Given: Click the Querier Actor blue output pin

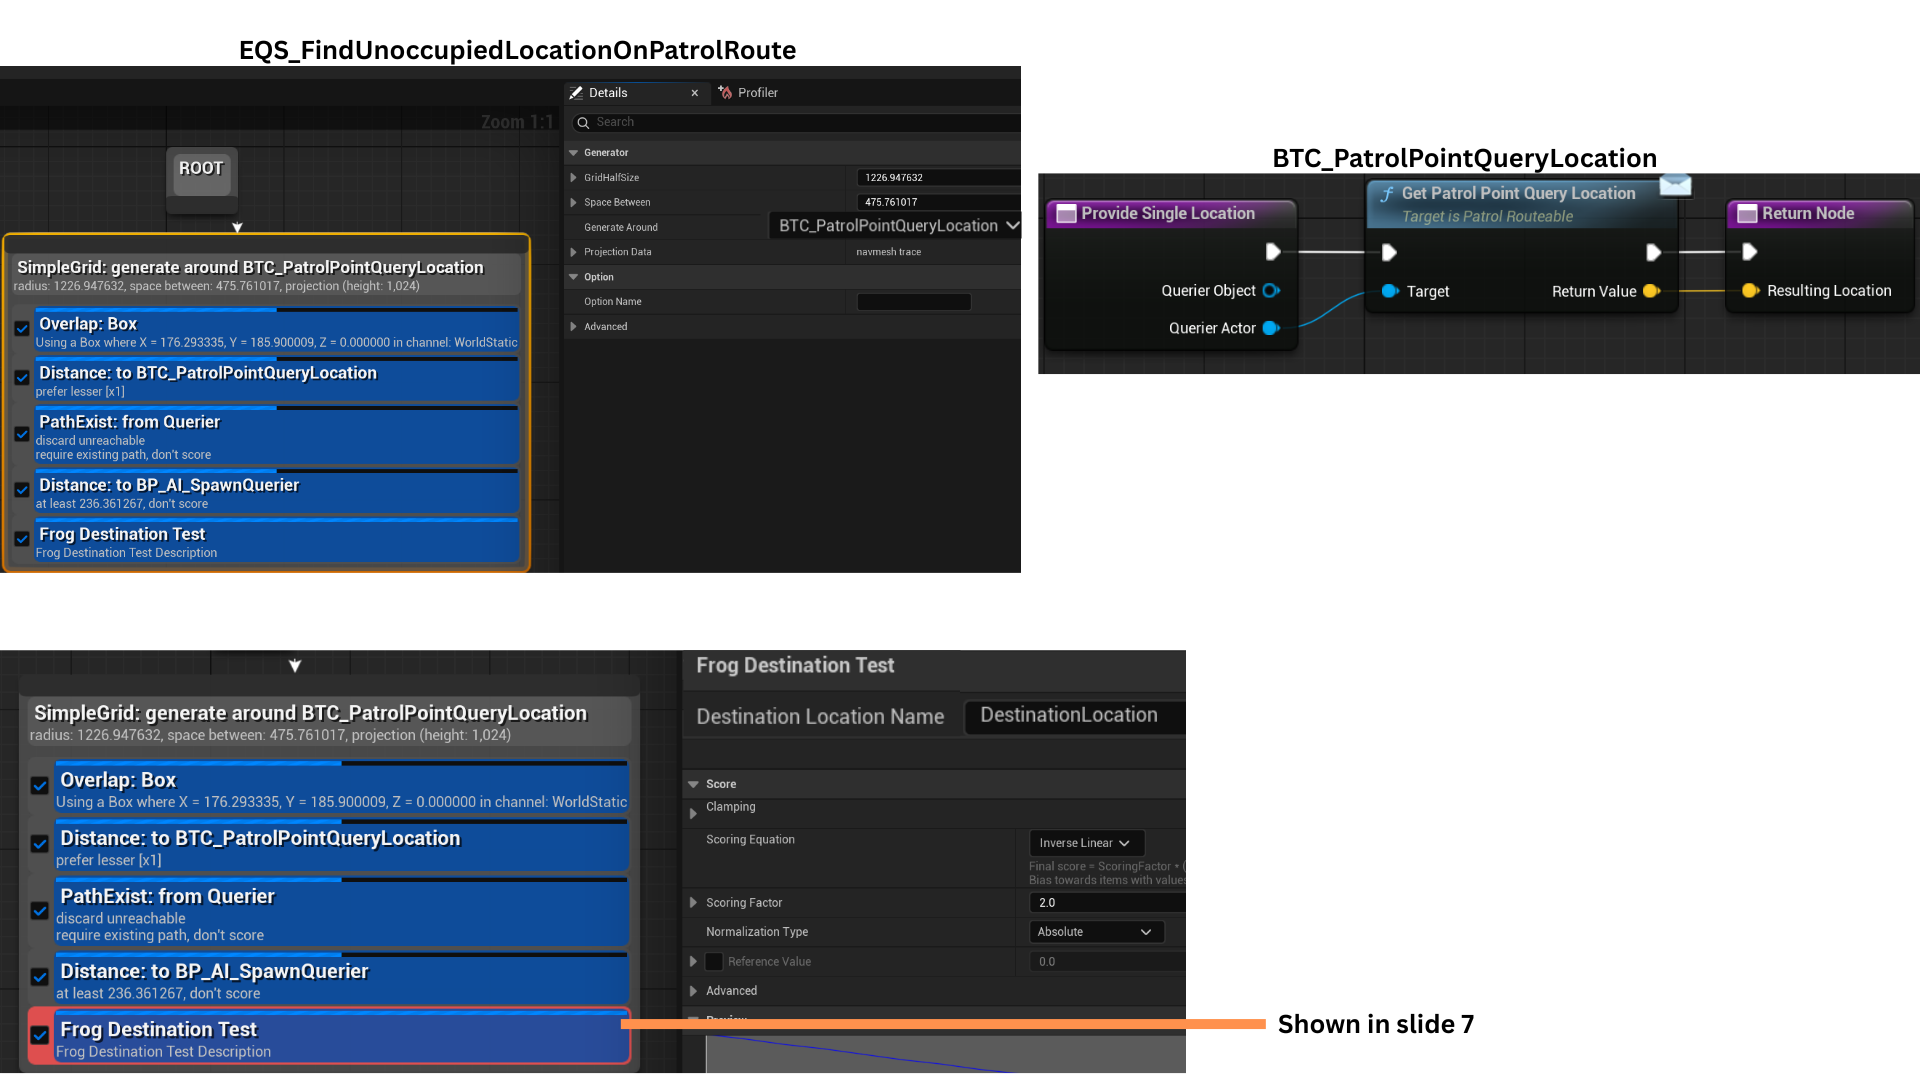Looking at the screenshot, I should 1271,328.
